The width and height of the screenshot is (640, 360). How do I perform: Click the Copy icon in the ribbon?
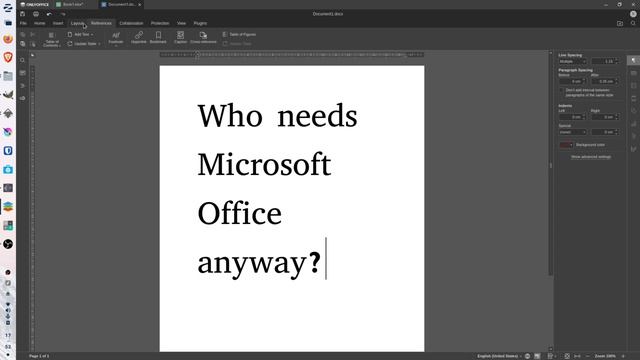click(x=22, y=35)
